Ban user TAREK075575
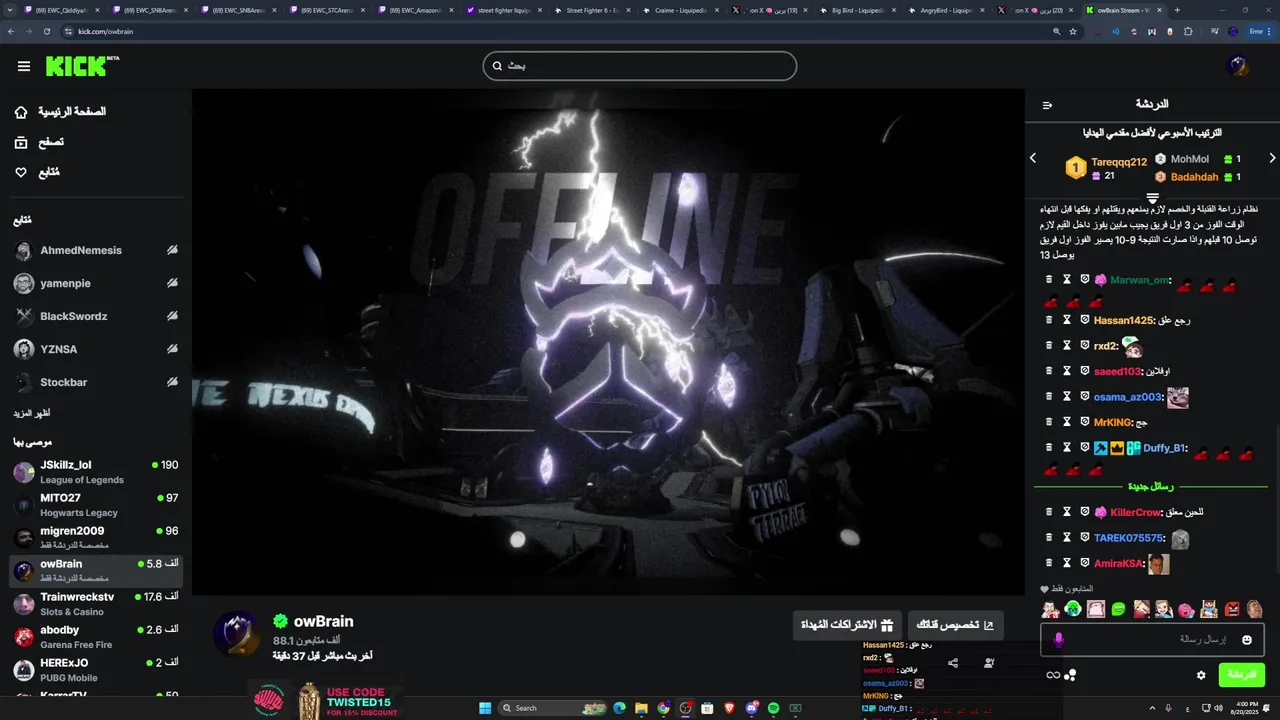This screenshot has width=1280, height=720. (x=1084, y=538)
